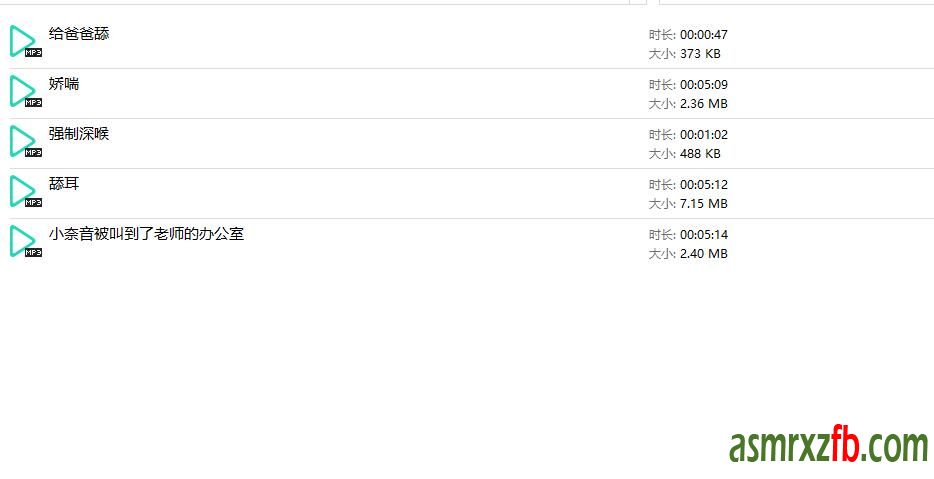Select the title of the 2.40 MB track

(147, 234)
